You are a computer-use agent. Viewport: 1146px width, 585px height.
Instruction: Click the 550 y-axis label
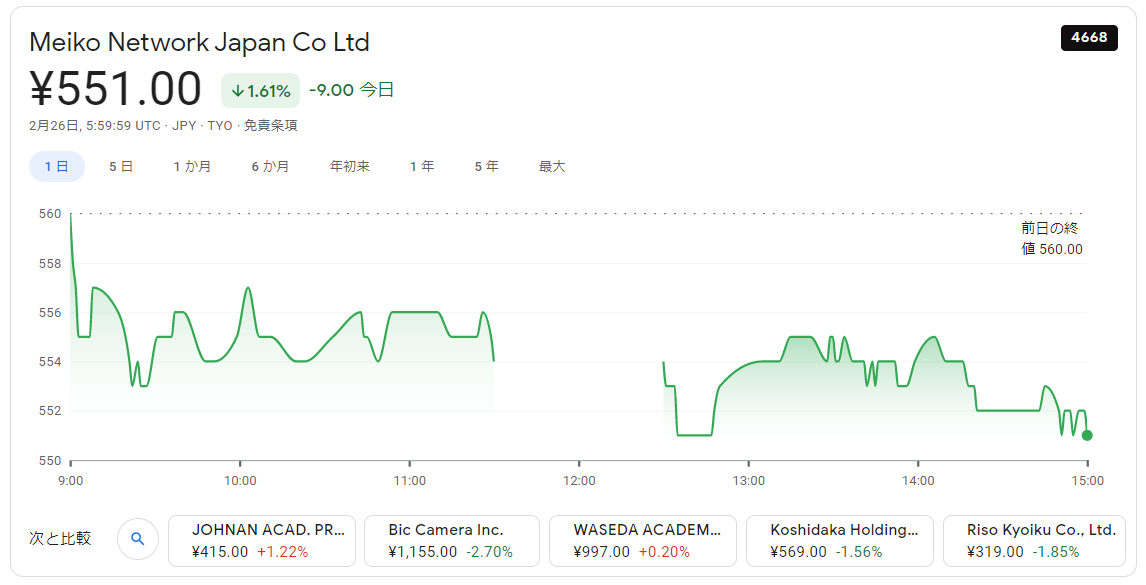click(50, 461)
